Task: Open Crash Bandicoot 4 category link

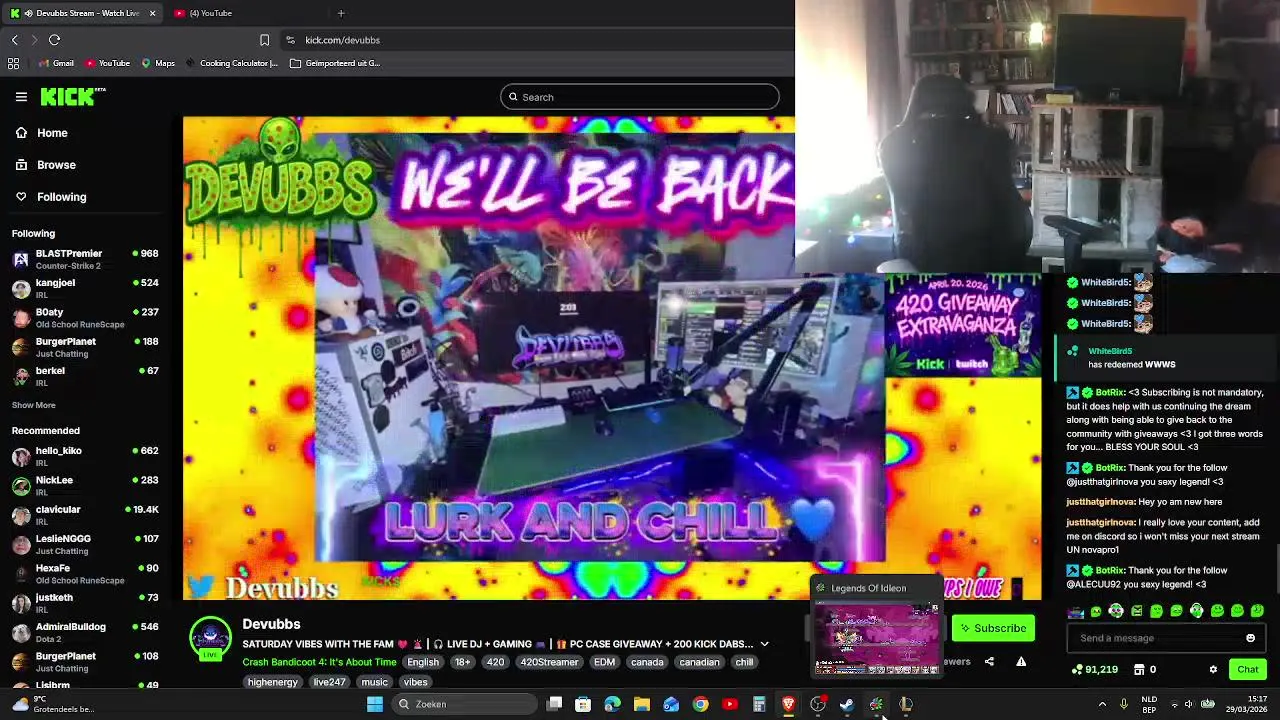Action: tap(319, 662)
